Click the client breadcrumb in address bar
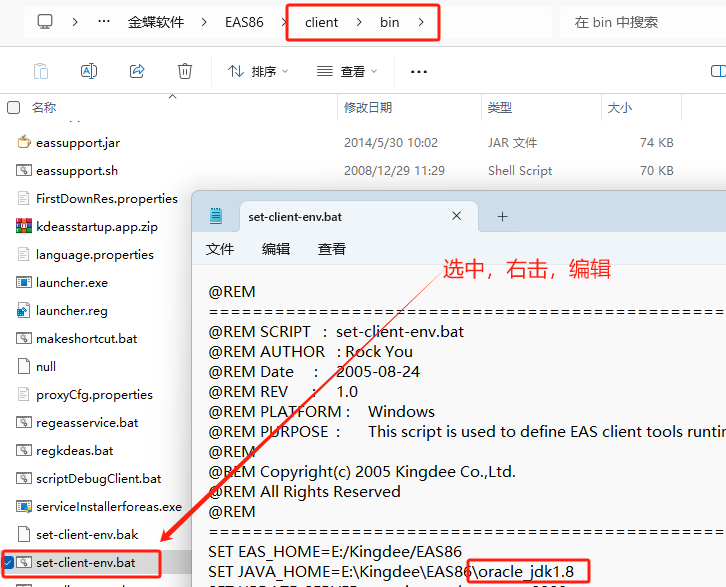This screenshot has height=587, width=726. [x=322, y=22]
